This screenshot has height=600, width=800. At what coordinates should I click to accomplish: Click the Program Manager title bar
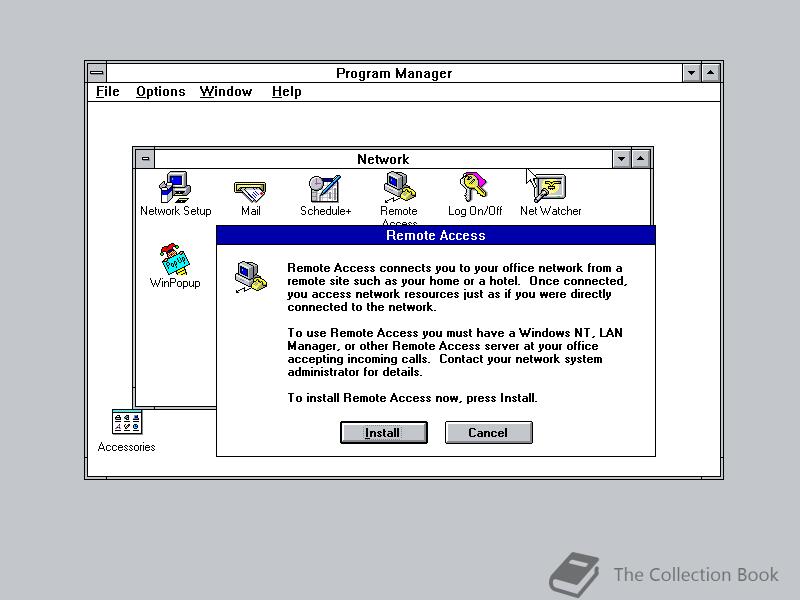(x=394, y=73)
